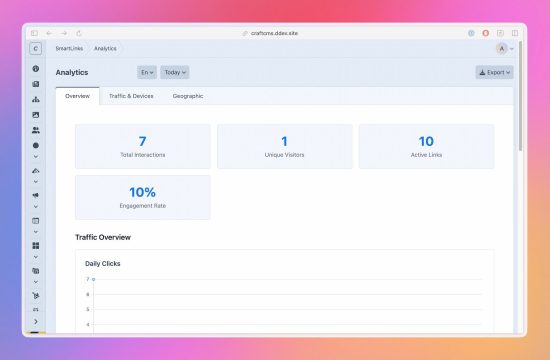Go forward with browser forward arrow
Viewport: 550px width, 360px height.
[64, 33]
